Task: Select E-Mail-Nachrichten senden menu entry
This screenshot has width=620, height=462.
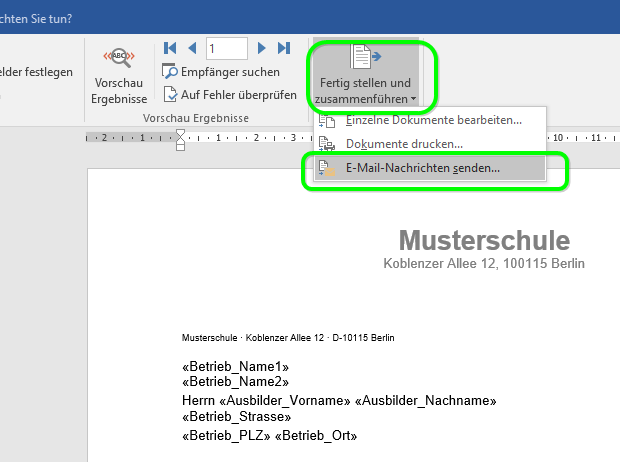Action: point(430,168)
